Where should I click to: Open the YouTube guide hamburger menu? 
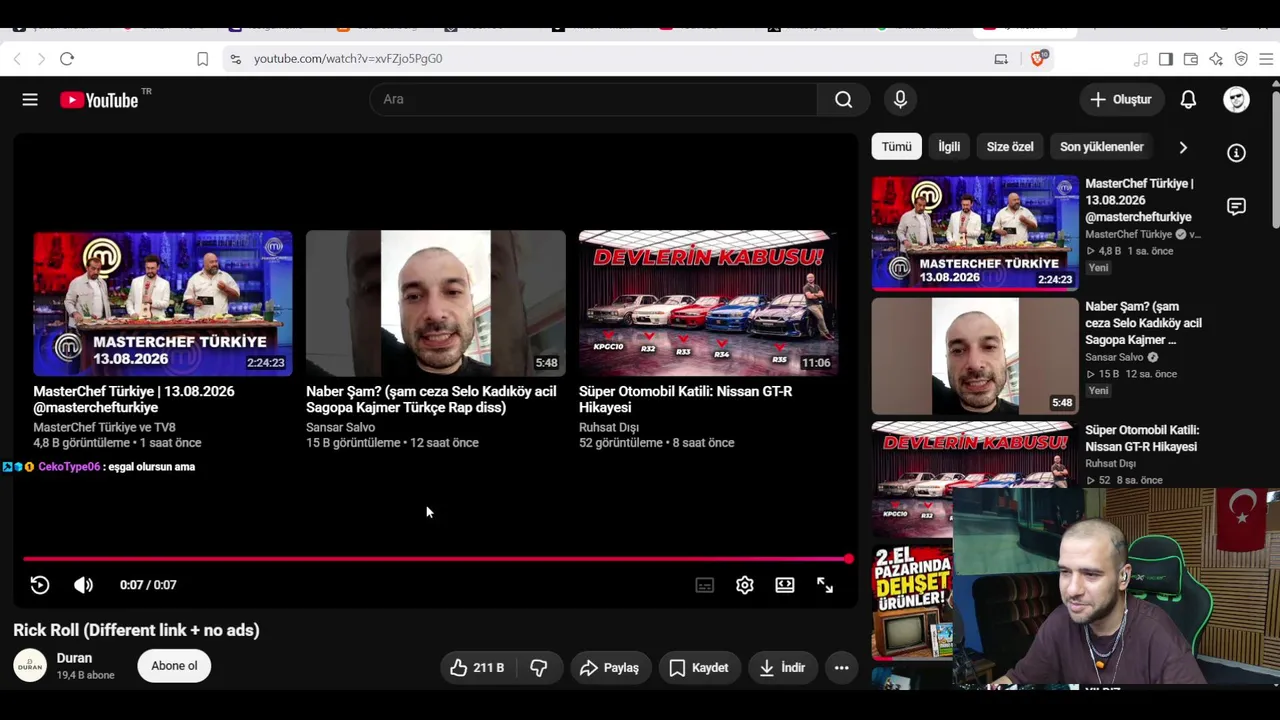coord(30,99)
